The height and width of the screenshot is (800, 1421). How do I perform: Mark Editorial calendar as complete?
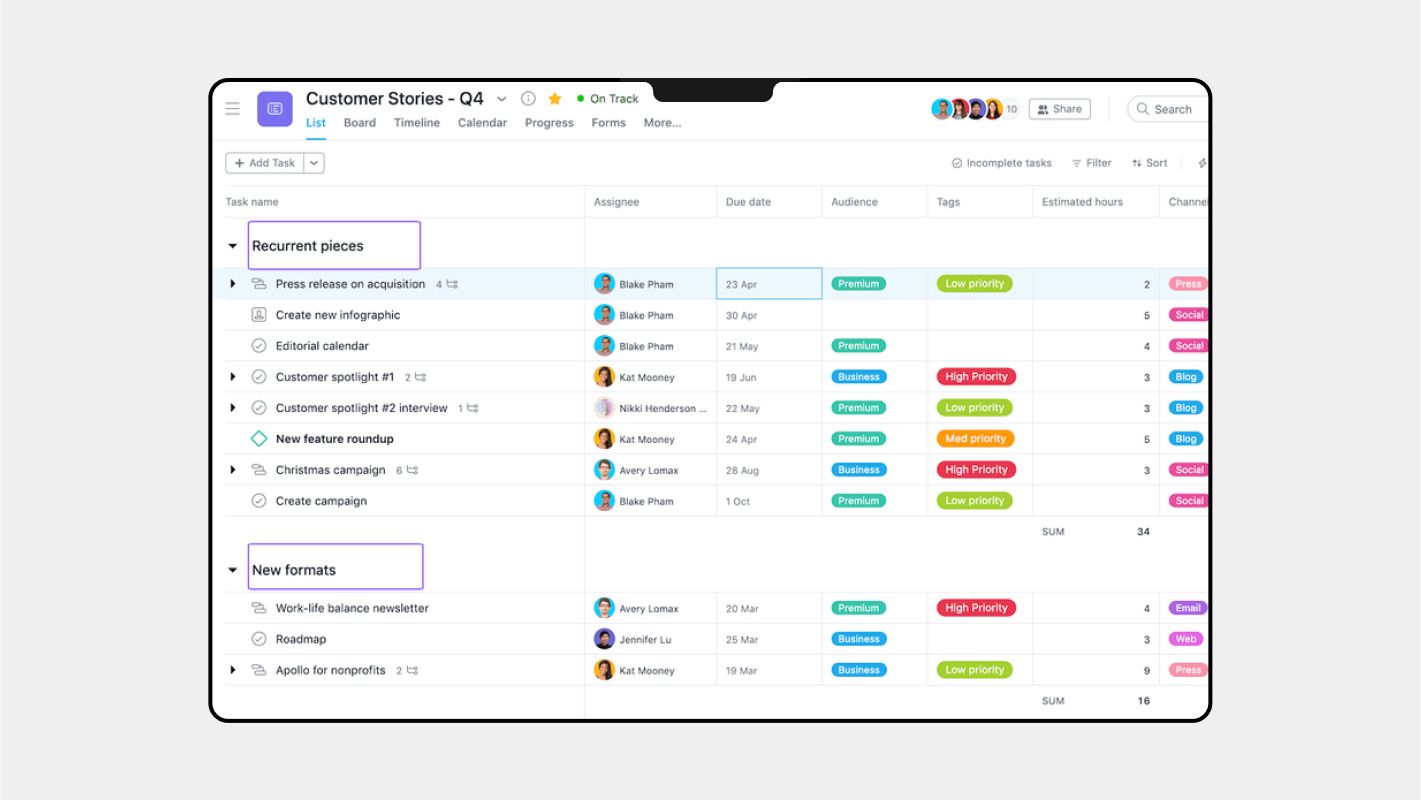coord(258,345)
